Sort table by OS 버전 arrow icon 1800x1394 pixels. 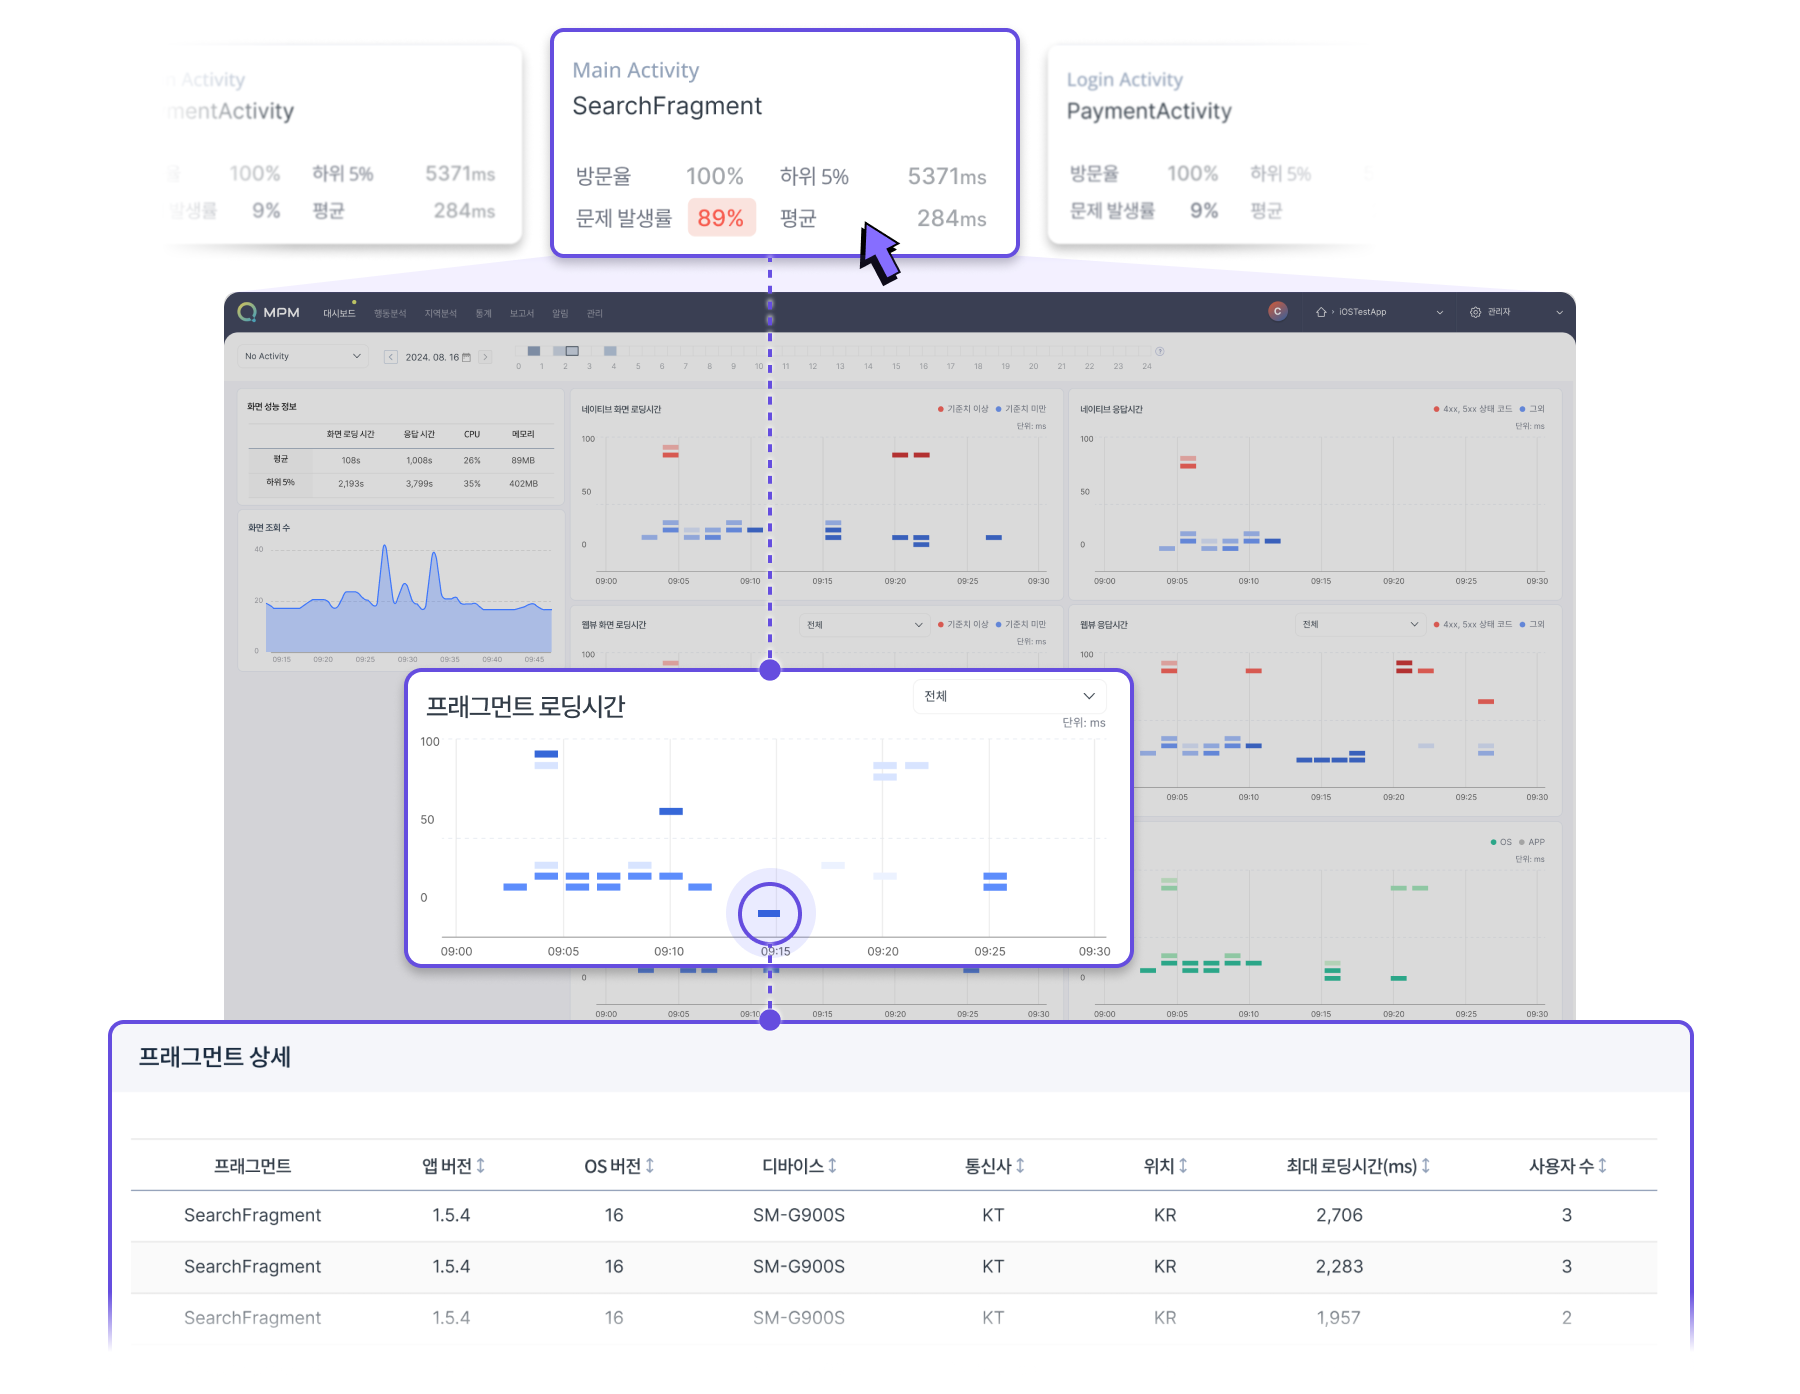(650, 1166)
